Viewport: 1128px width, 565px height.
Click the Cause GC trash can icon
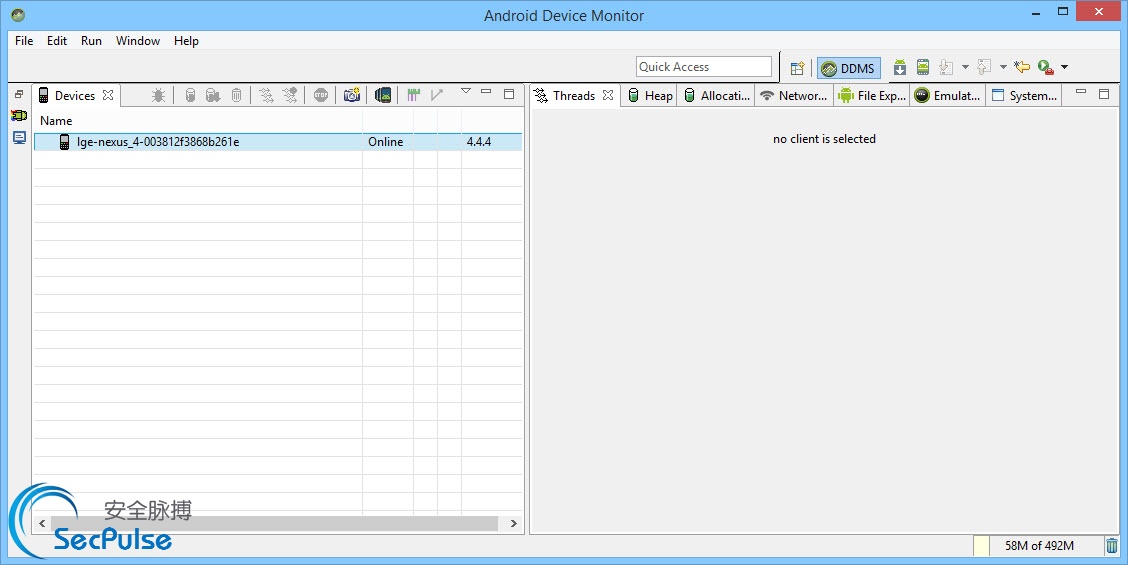click(237, 95)
